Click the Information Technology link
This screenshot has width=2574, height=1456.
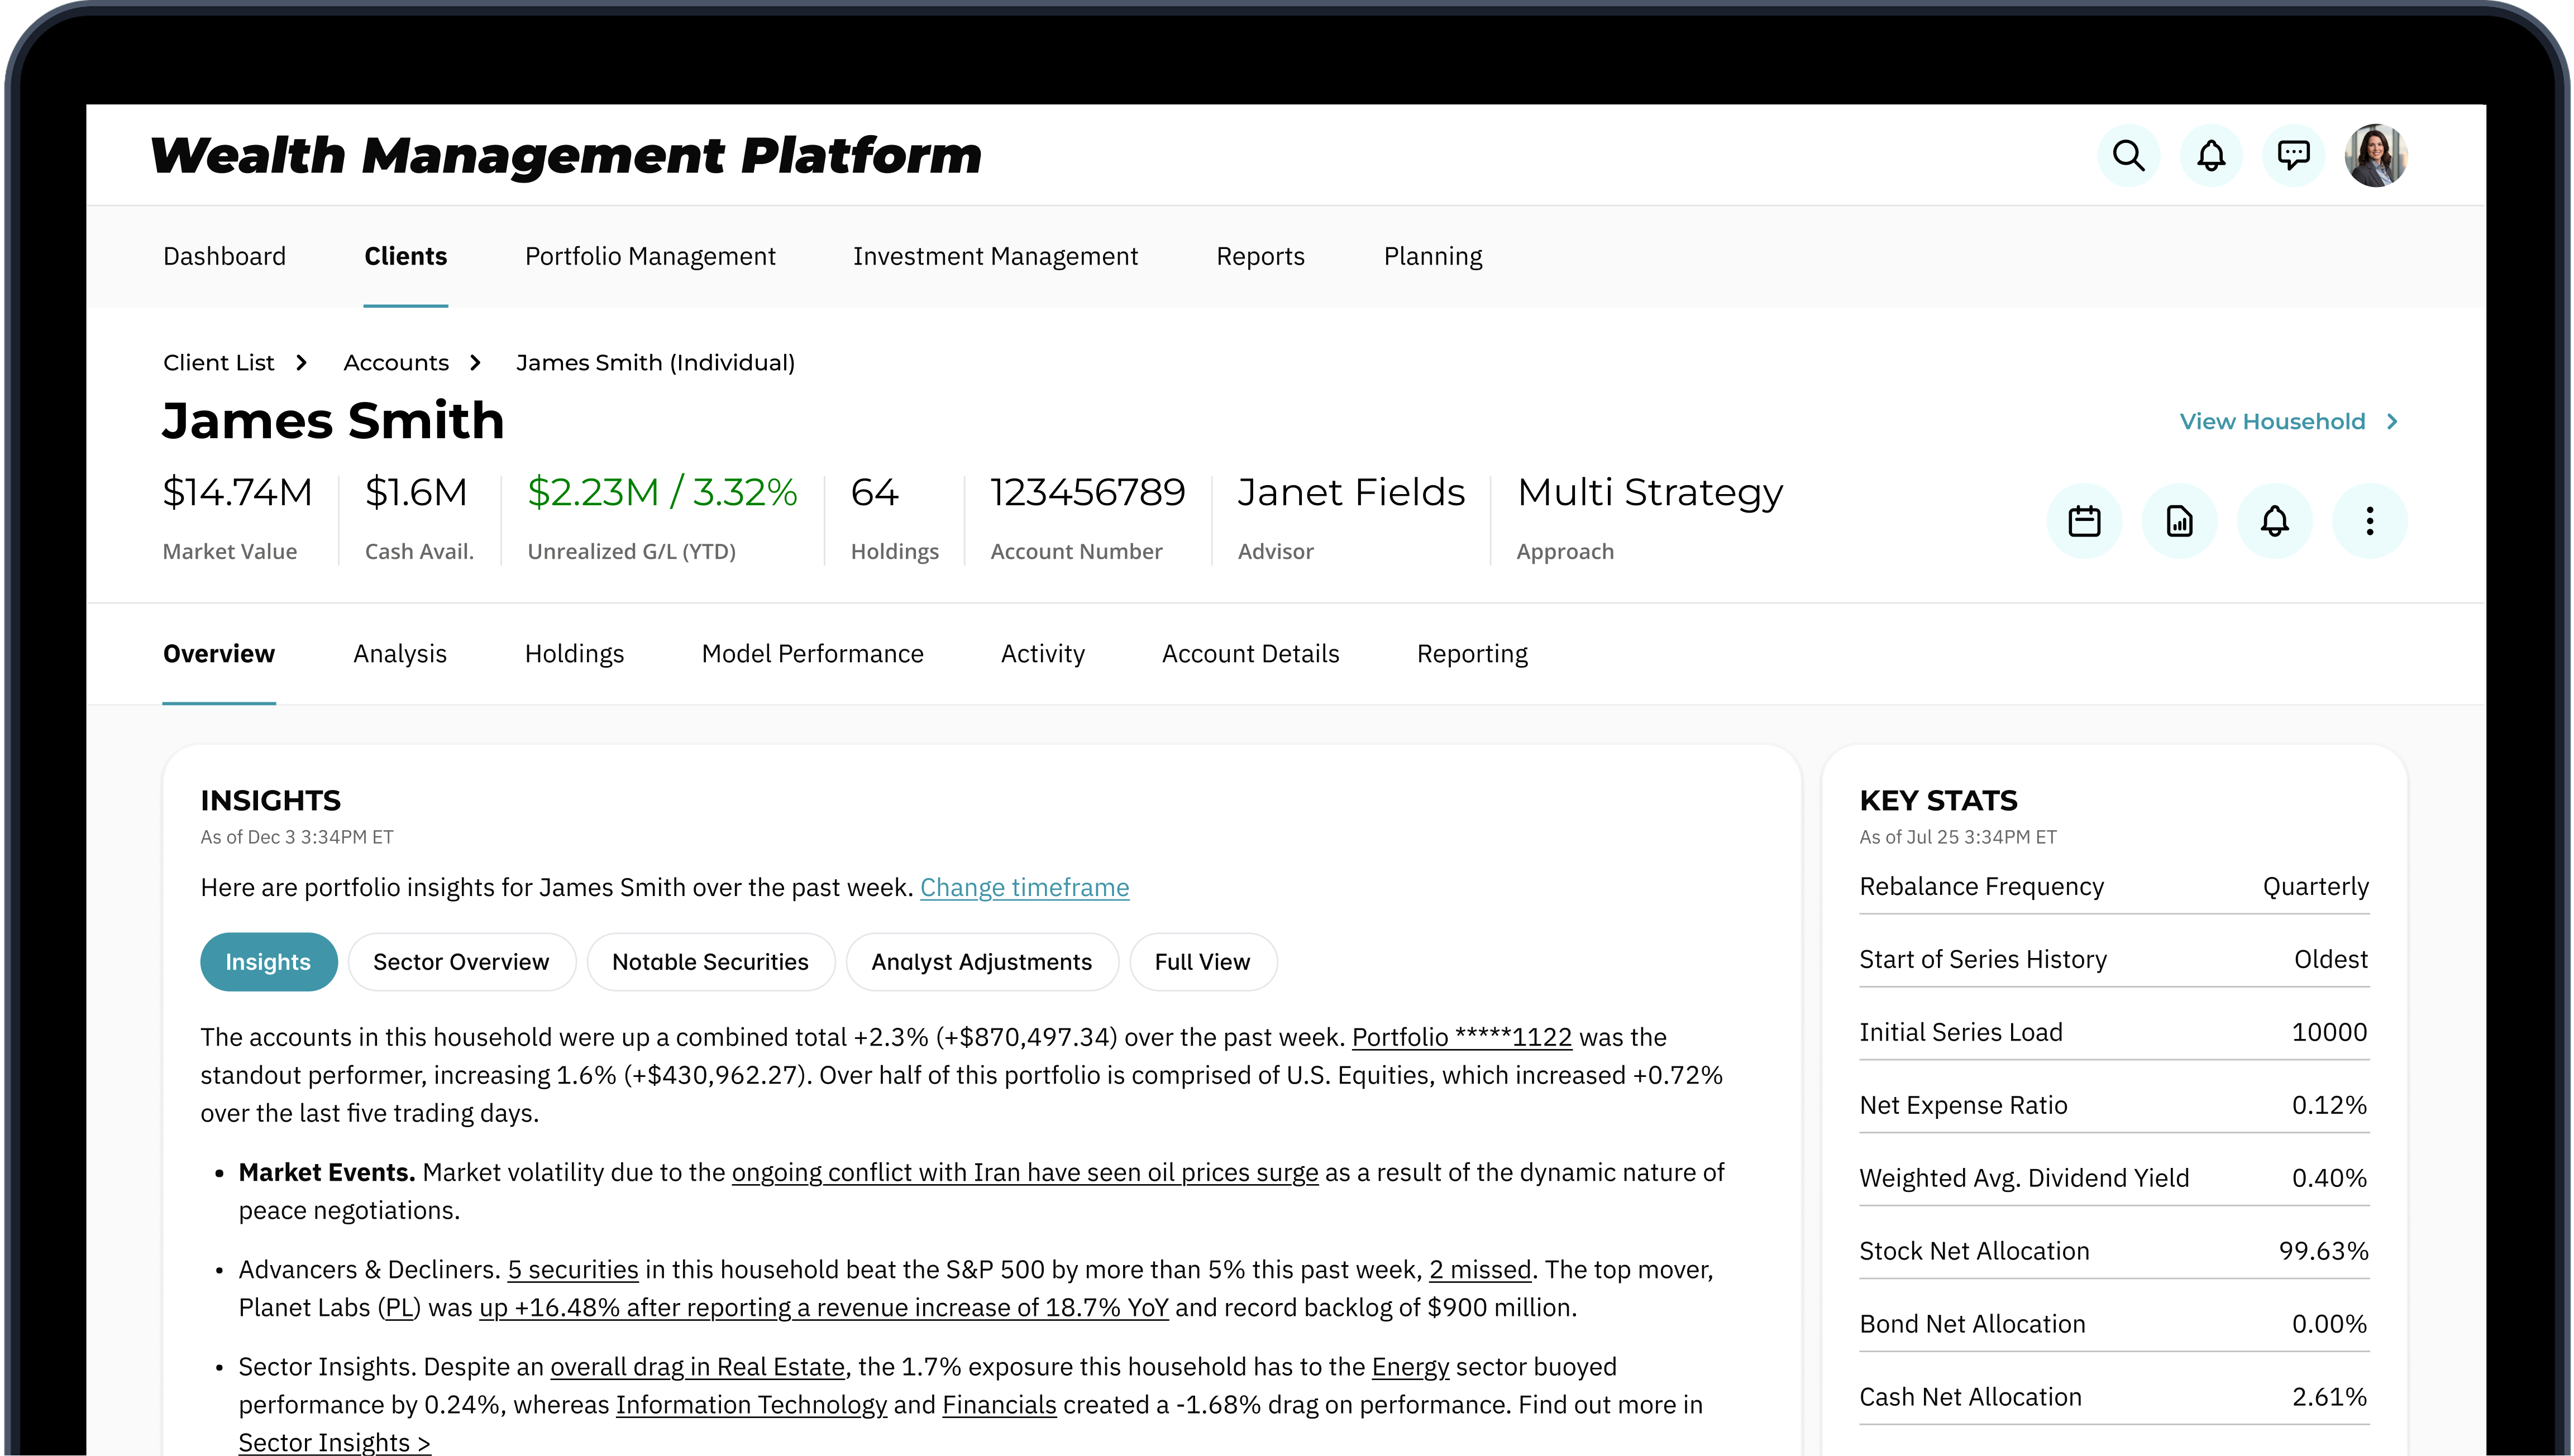pos(751,1404)
